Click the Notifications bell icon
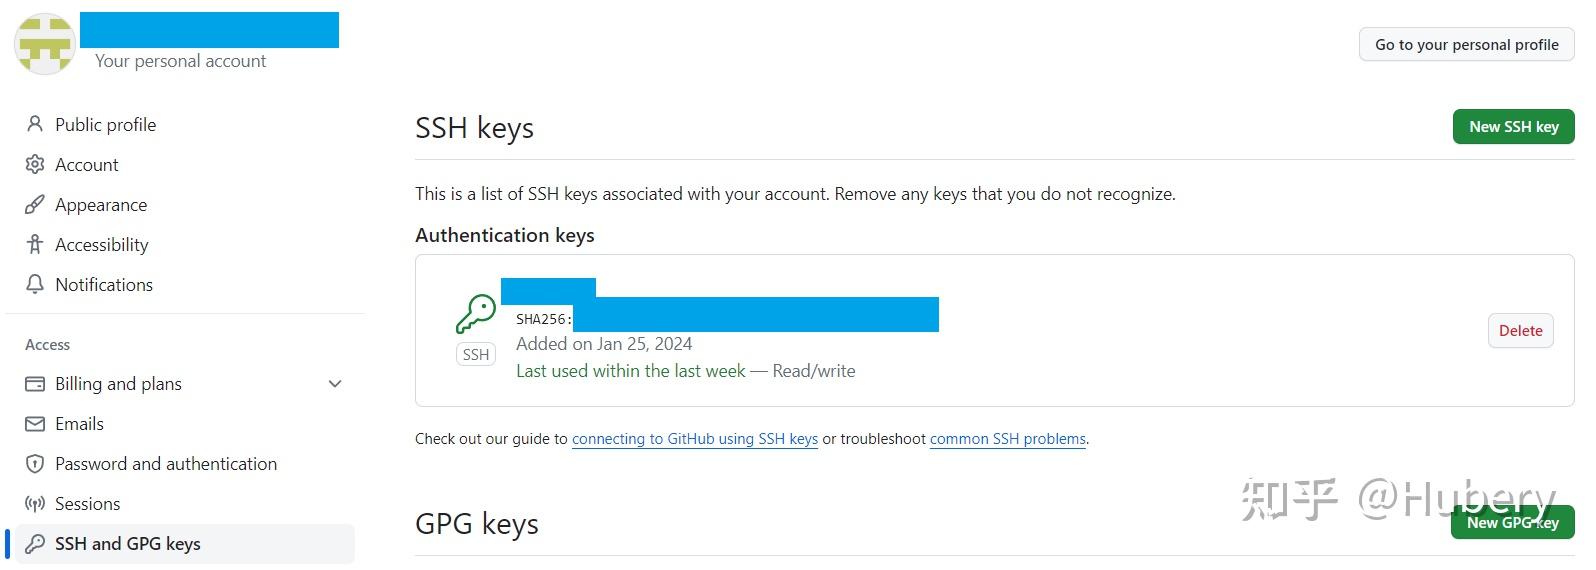This screenshot has height=570, width=1596. tap(35, 284)
